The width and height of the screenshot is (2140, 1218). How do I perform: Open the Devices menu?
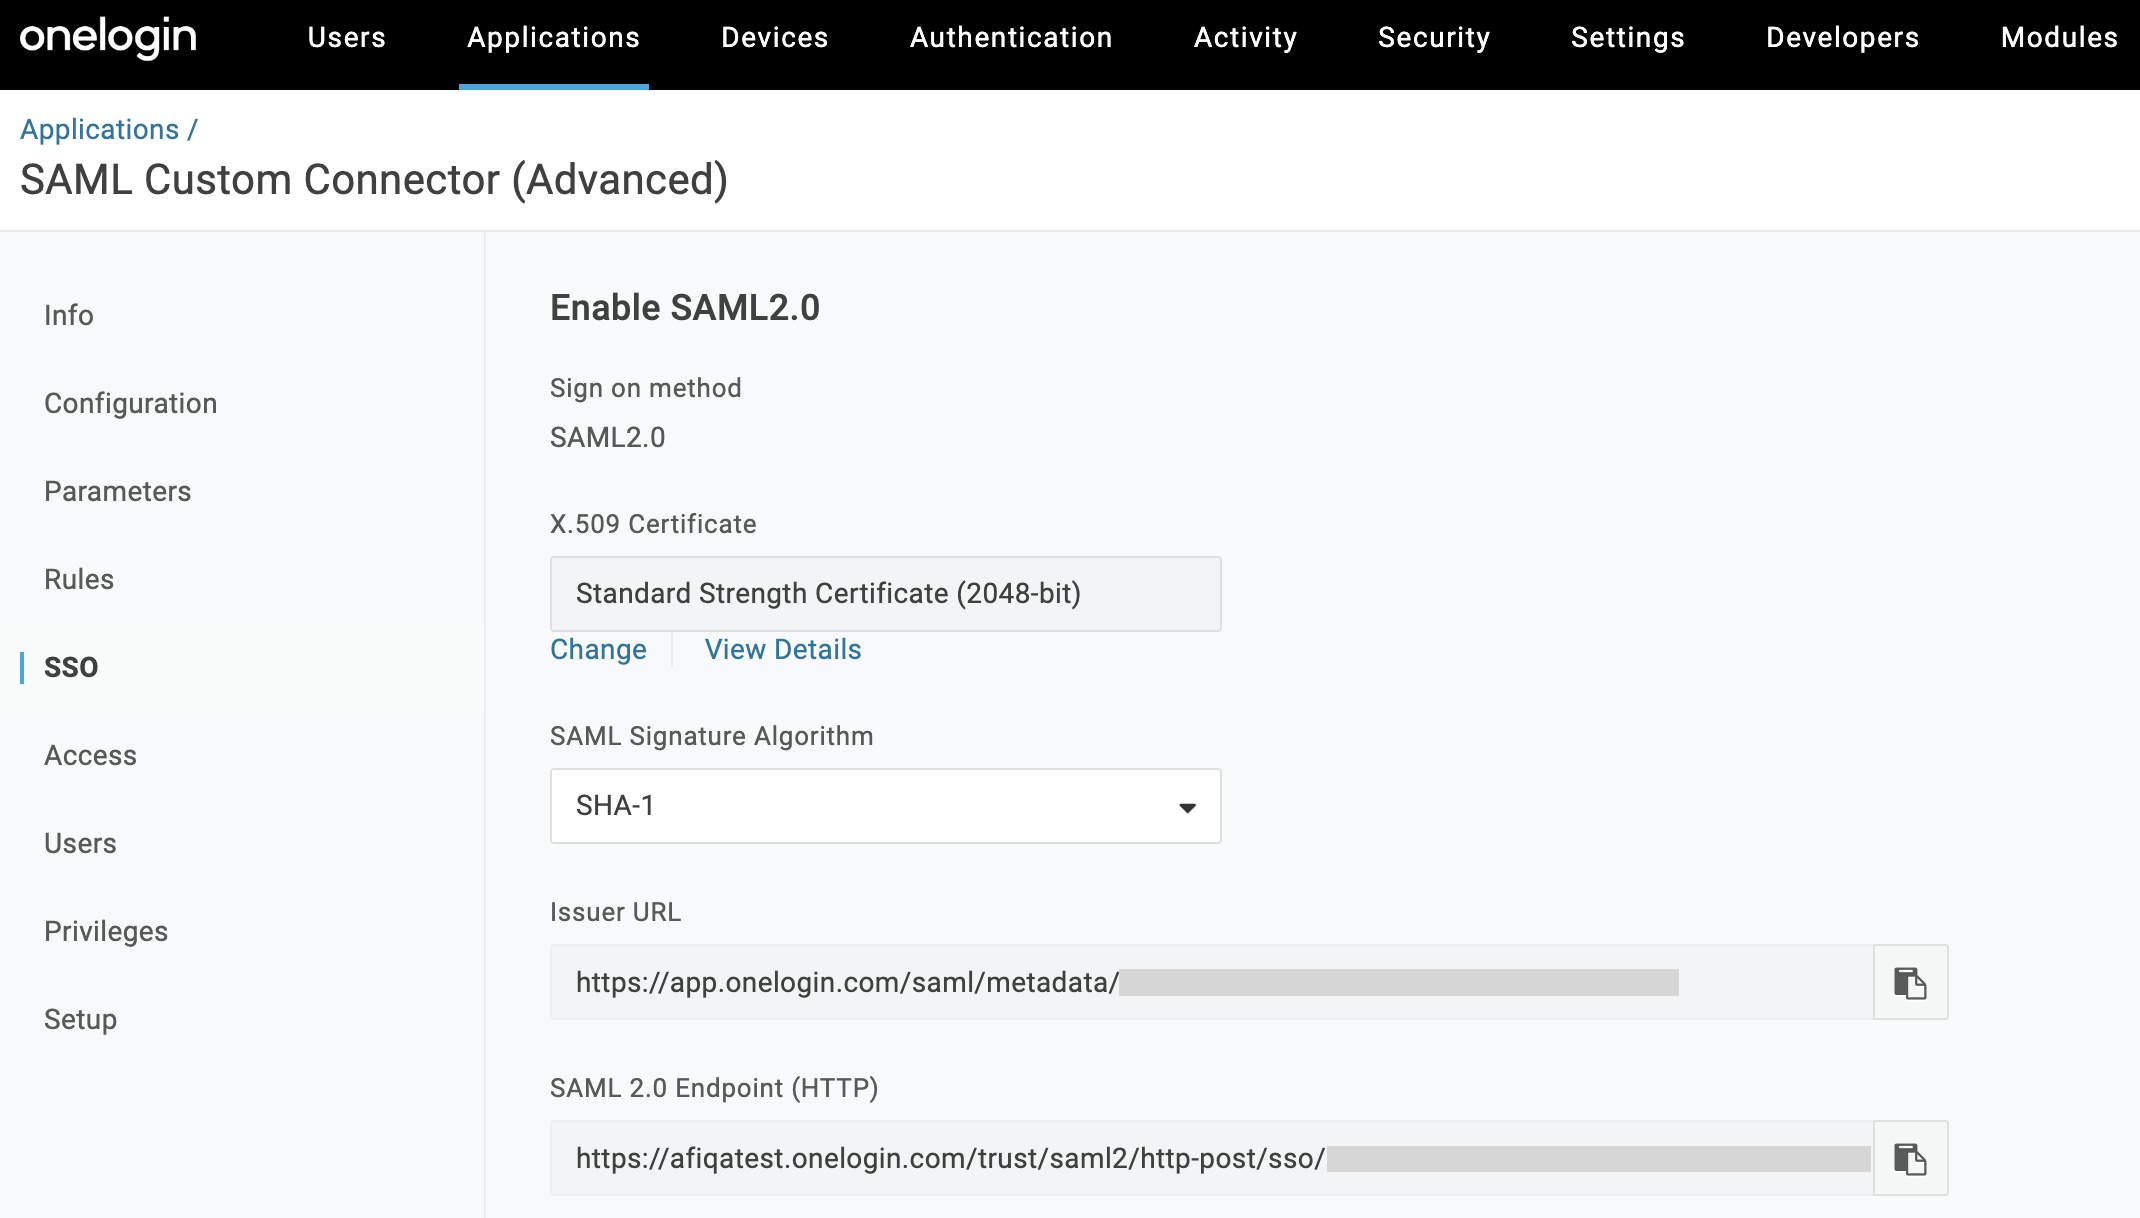tap(774, 38)
